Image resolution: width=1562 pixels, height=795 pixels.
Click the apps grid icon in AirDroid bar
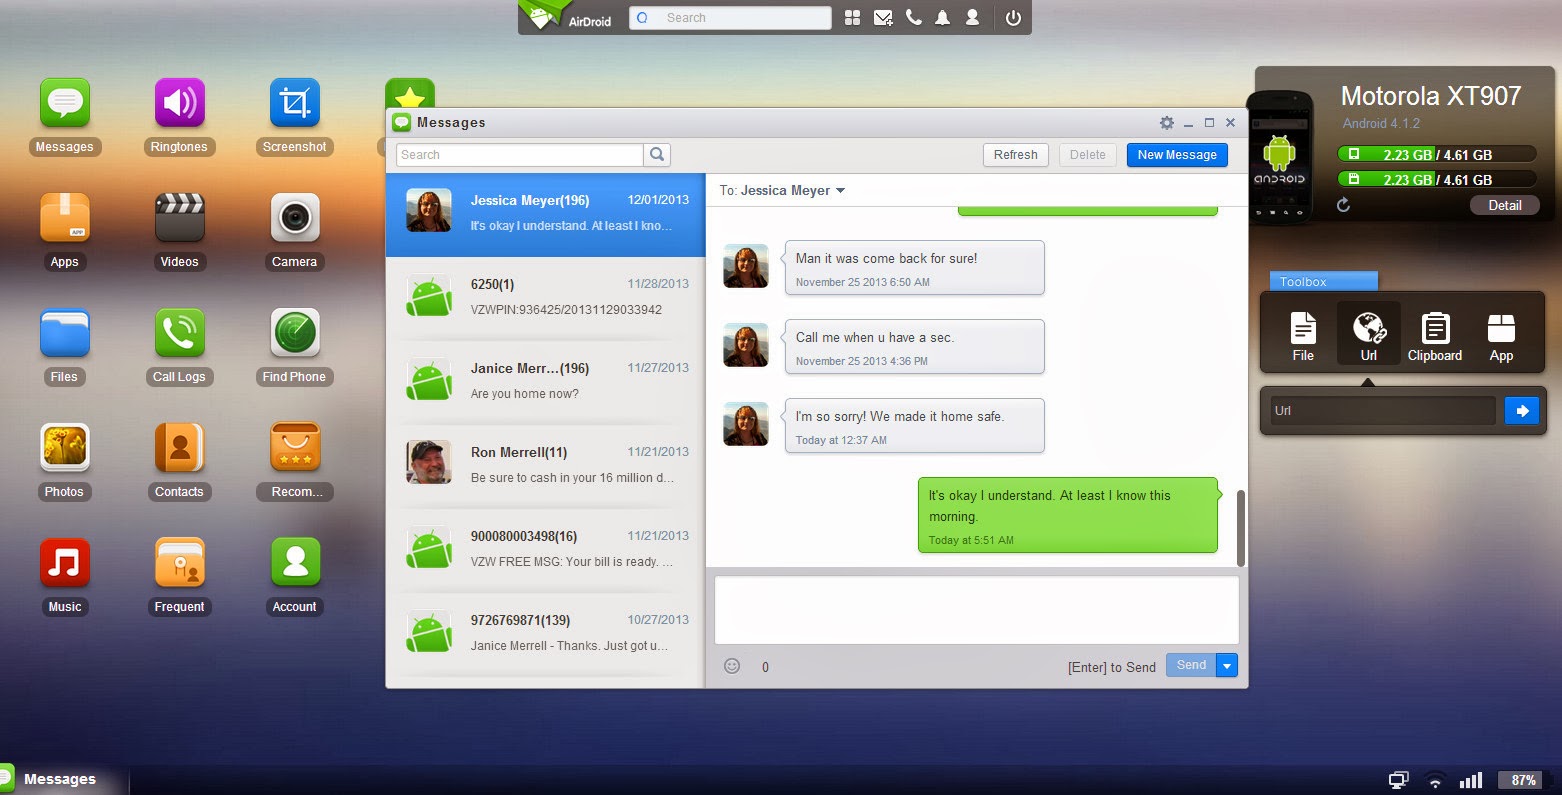click(x=852, y=18)
